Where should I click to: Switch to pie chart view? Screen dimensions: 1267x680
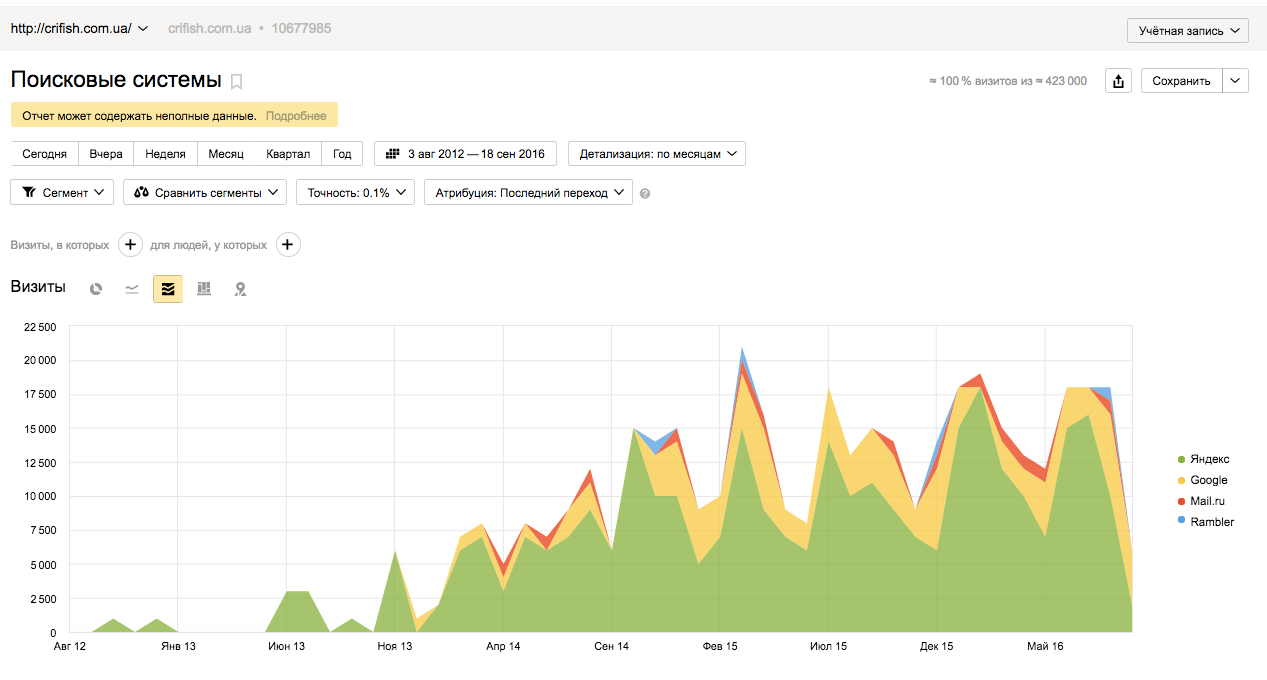click(x=96, y=289)
